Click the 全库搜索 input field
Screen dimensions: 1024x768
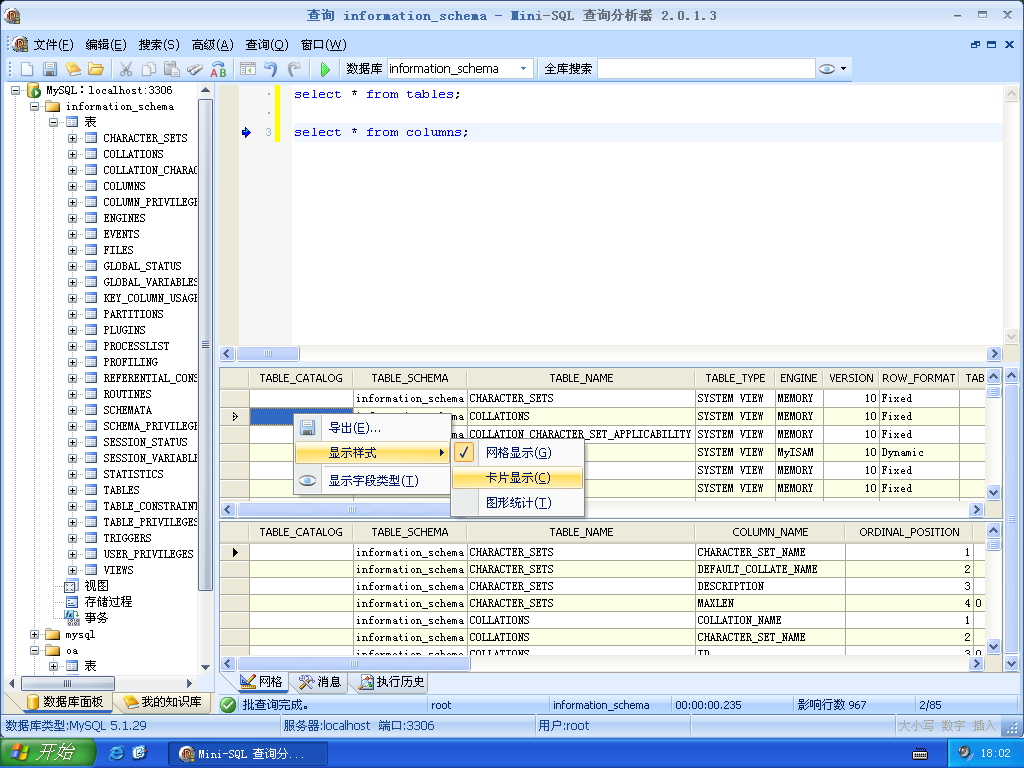(706, 69)
